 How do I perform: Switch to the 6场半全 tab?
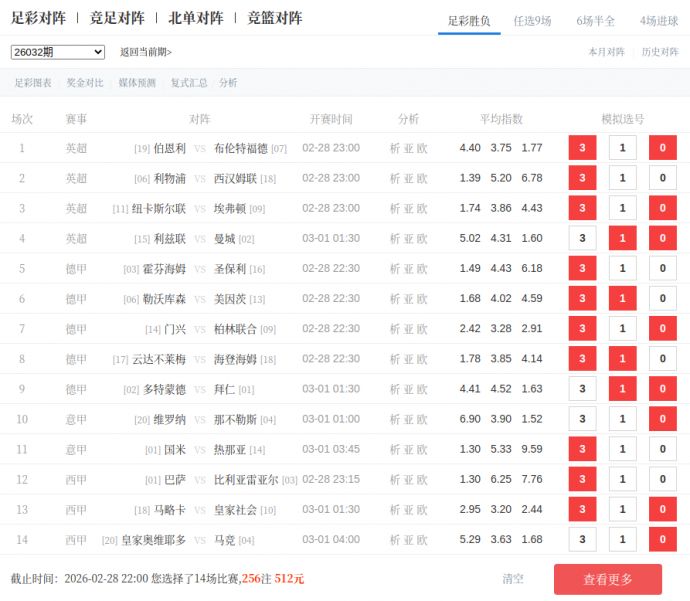pos(596,20)
